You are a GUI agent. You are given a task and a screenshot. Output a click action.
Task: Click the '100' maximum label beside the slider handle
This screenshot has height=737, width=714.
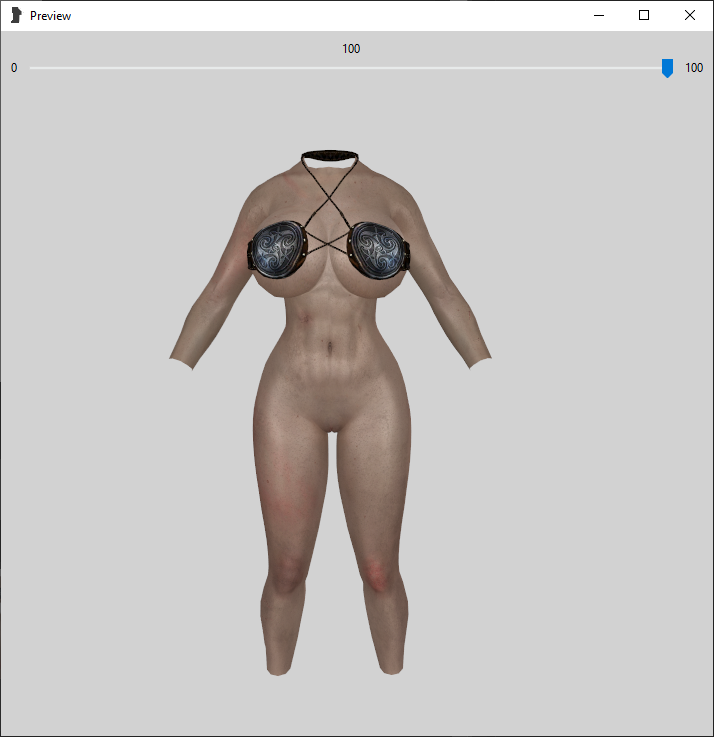pyautogui.click(x=694, y=68)
